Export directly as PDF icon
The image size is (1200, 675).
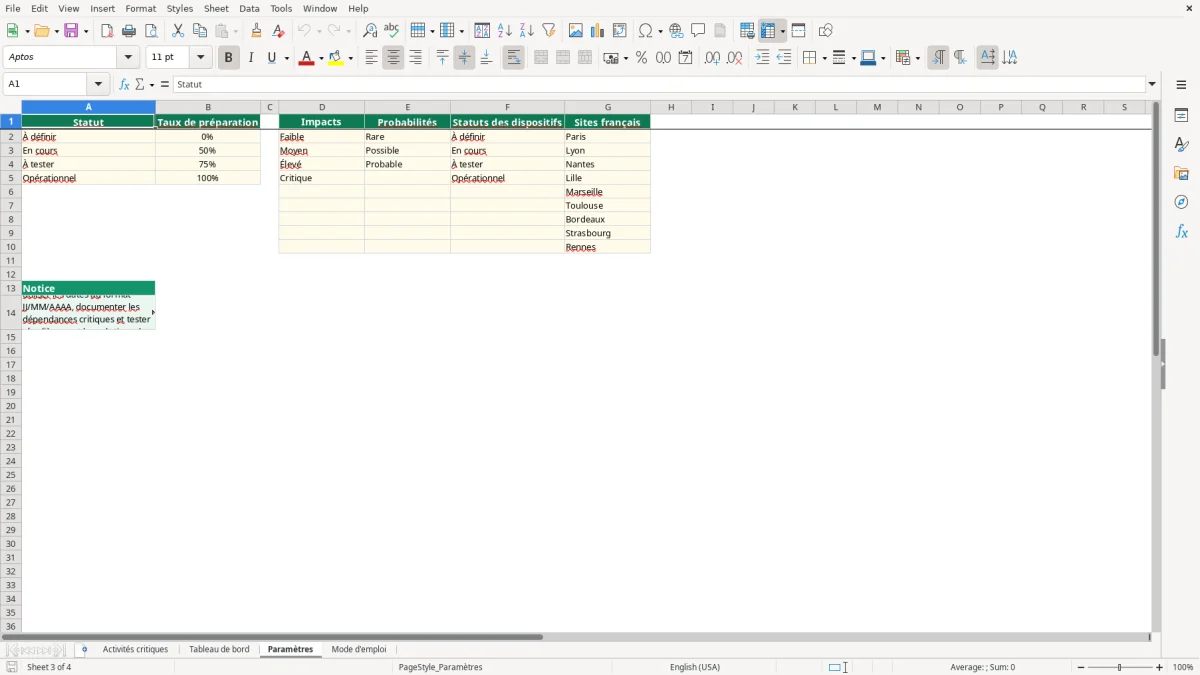[x=107, y=31]
